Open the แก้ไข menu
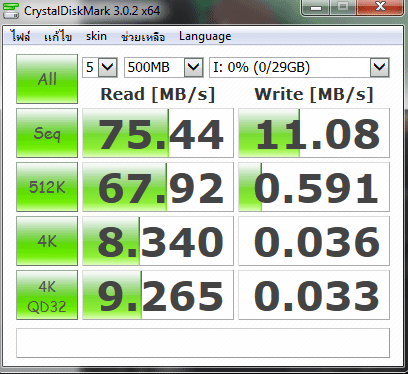The image size is (408, 374). pyautogui.click(x=58, y=36)
